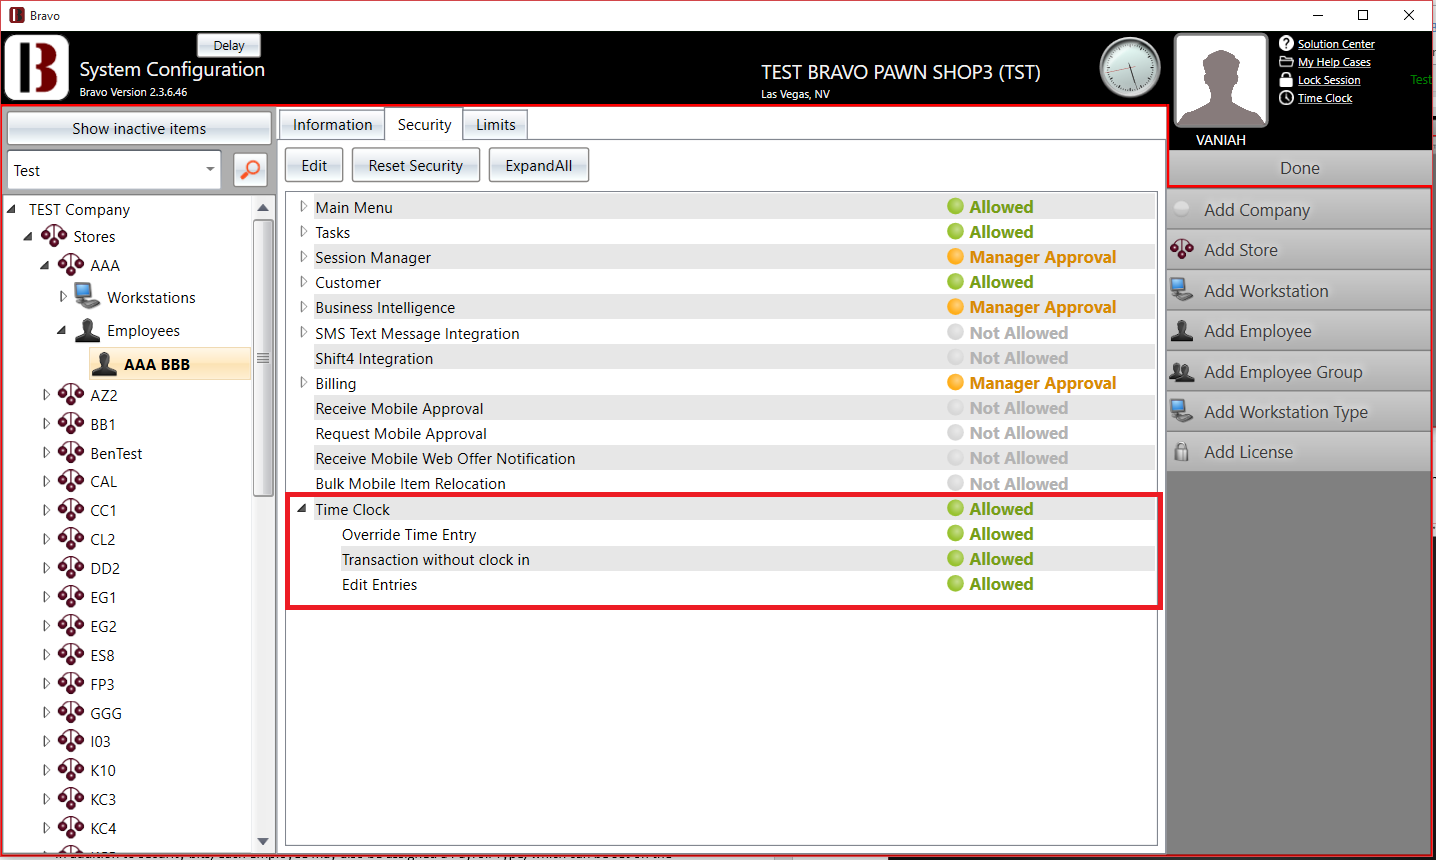Select the CAL store in tree
1436x860 pixels.
(104, 481)
